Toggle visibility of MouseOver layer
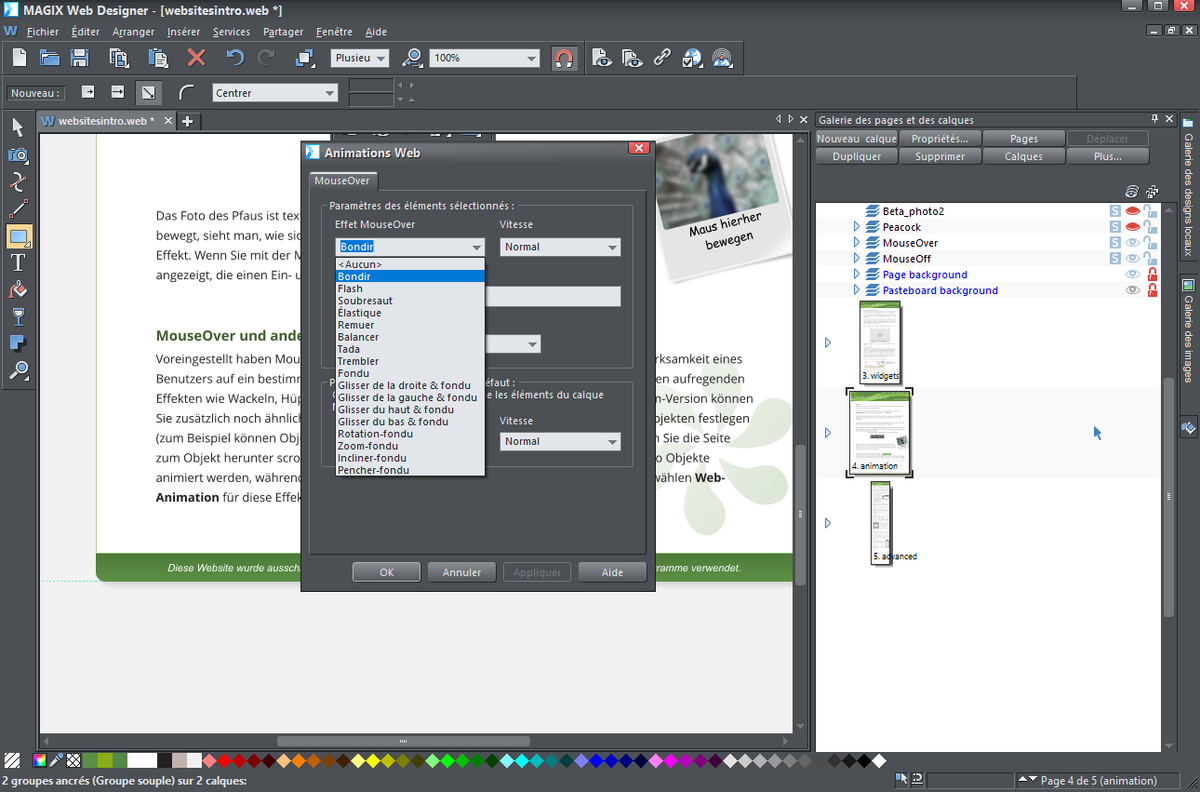The image size is (1200, 792). point(1133,243)
